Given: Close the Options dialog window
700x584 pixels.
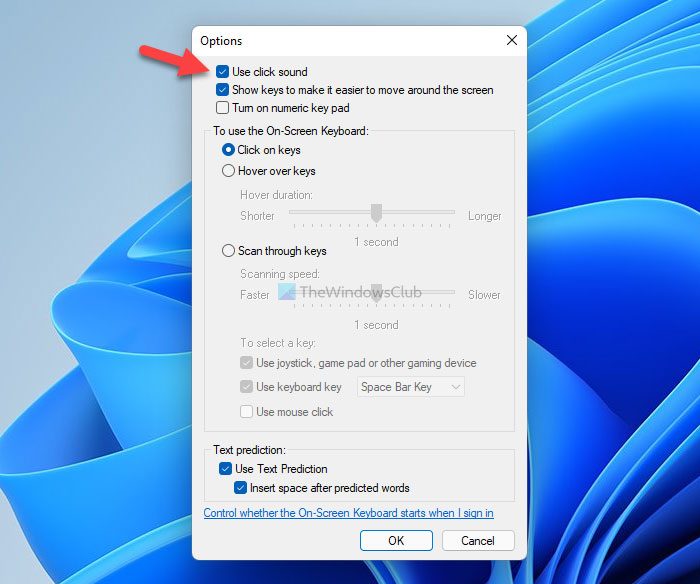Looking at the screenshot, I should (512, 40).
